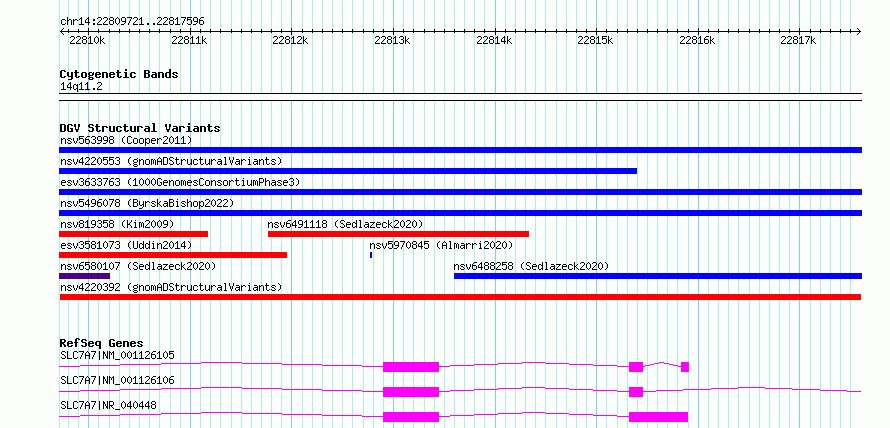Open the red nsv4220392 gnomADStructuralVariants bar
The height and width of the screenshot is (428, 890).
(x=460, y=297)
